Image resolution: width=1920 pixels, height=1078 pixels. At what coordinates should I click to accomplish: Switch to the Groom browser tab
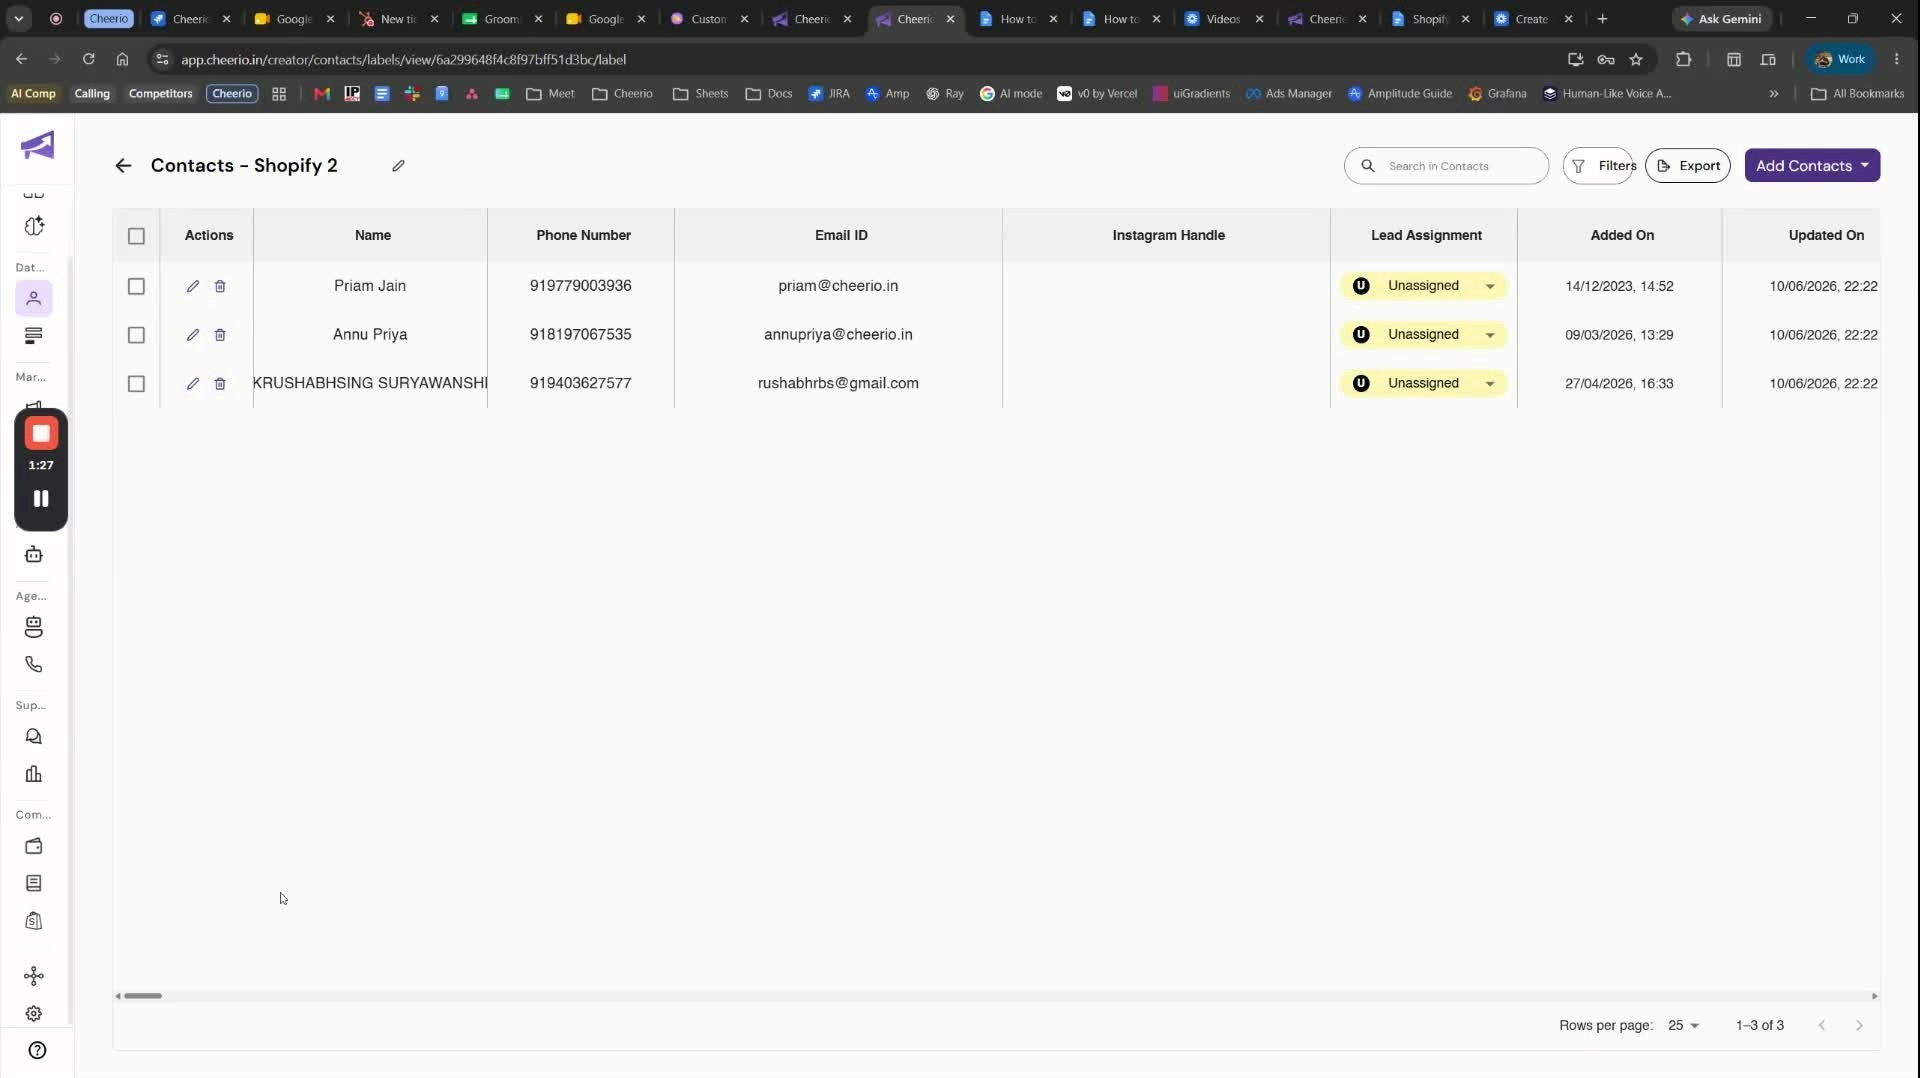pyautogui.click(x=502, y=19)
